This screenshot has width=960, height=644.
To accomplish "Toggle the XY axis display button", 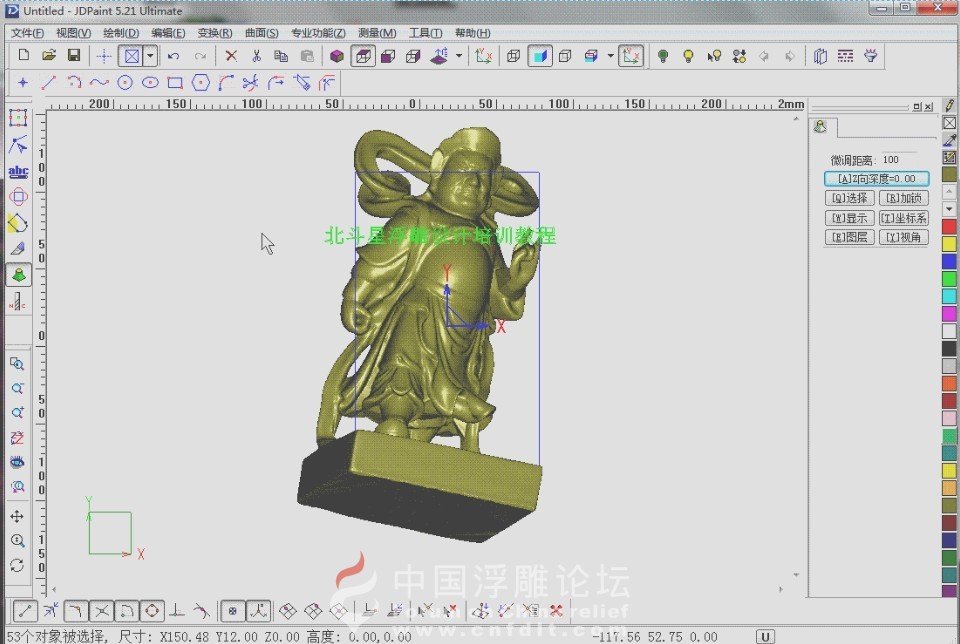I will click(x=630, y=56).
